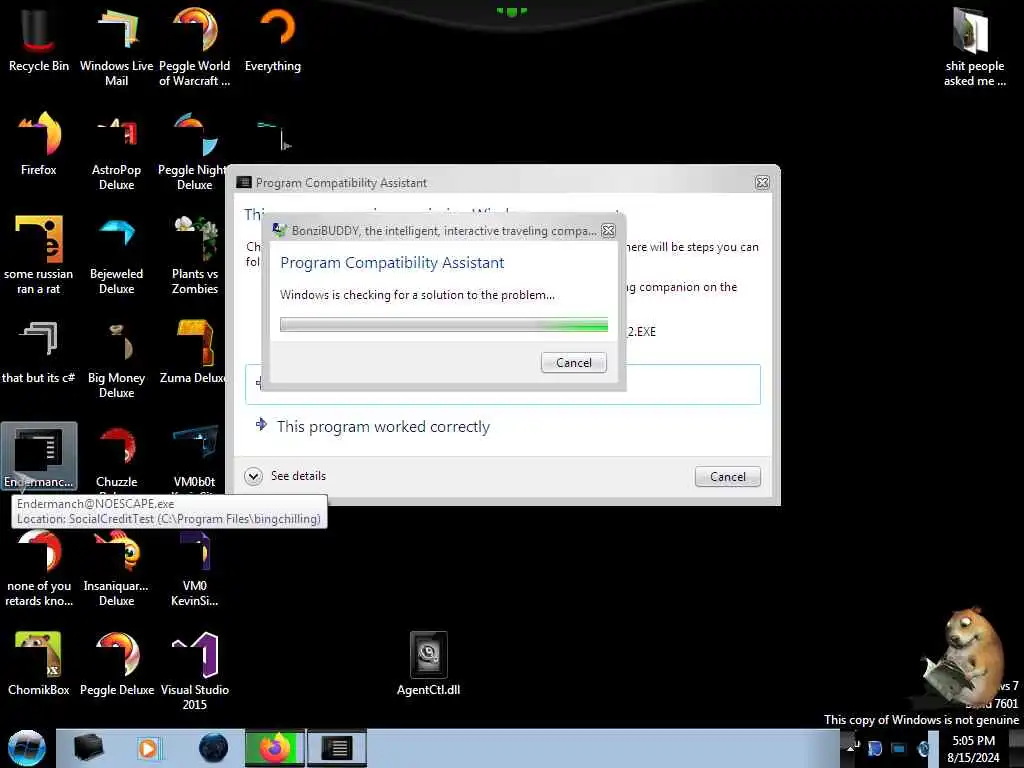Open the Windows Start menu
Image resolution: width=1024 pixels, height=768 pixels.
[26, 748]
